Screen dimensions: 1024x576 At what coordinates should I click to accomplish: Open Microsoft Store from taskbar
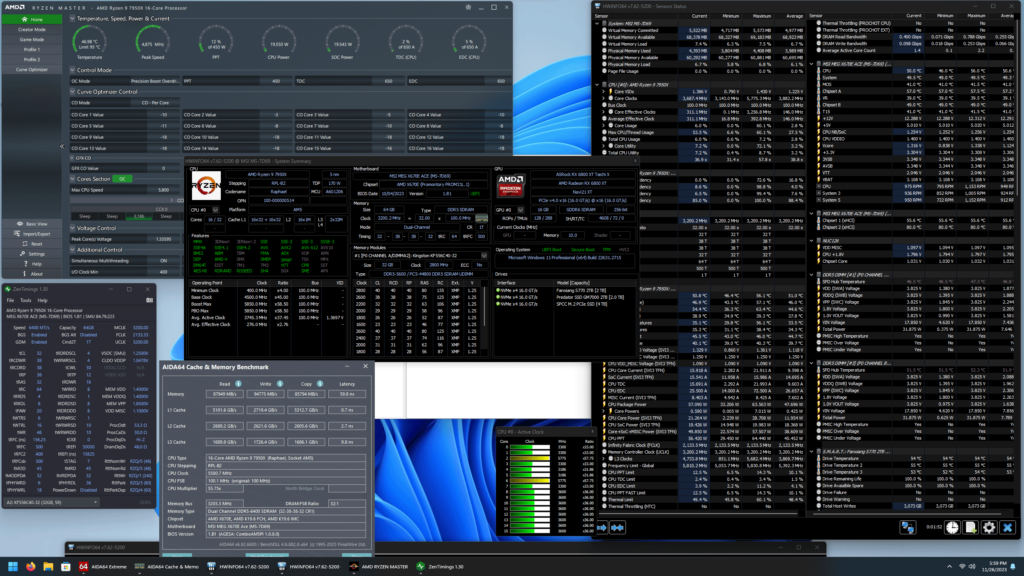tap(66, 566)
